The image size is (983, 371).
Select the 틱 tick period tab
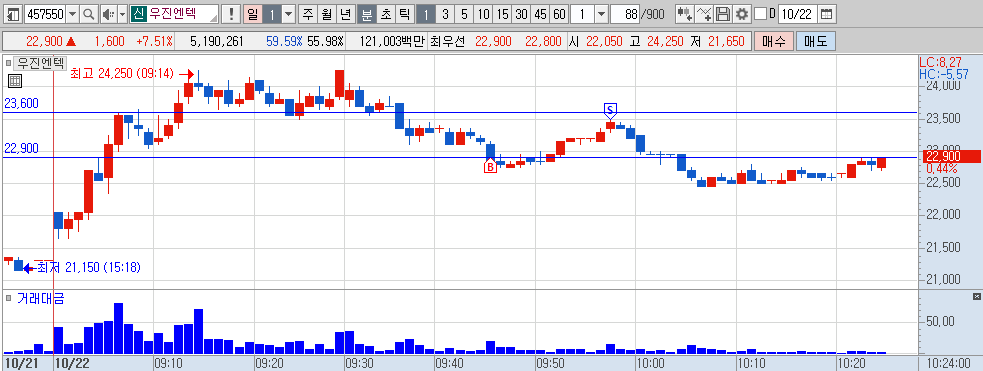404,14
